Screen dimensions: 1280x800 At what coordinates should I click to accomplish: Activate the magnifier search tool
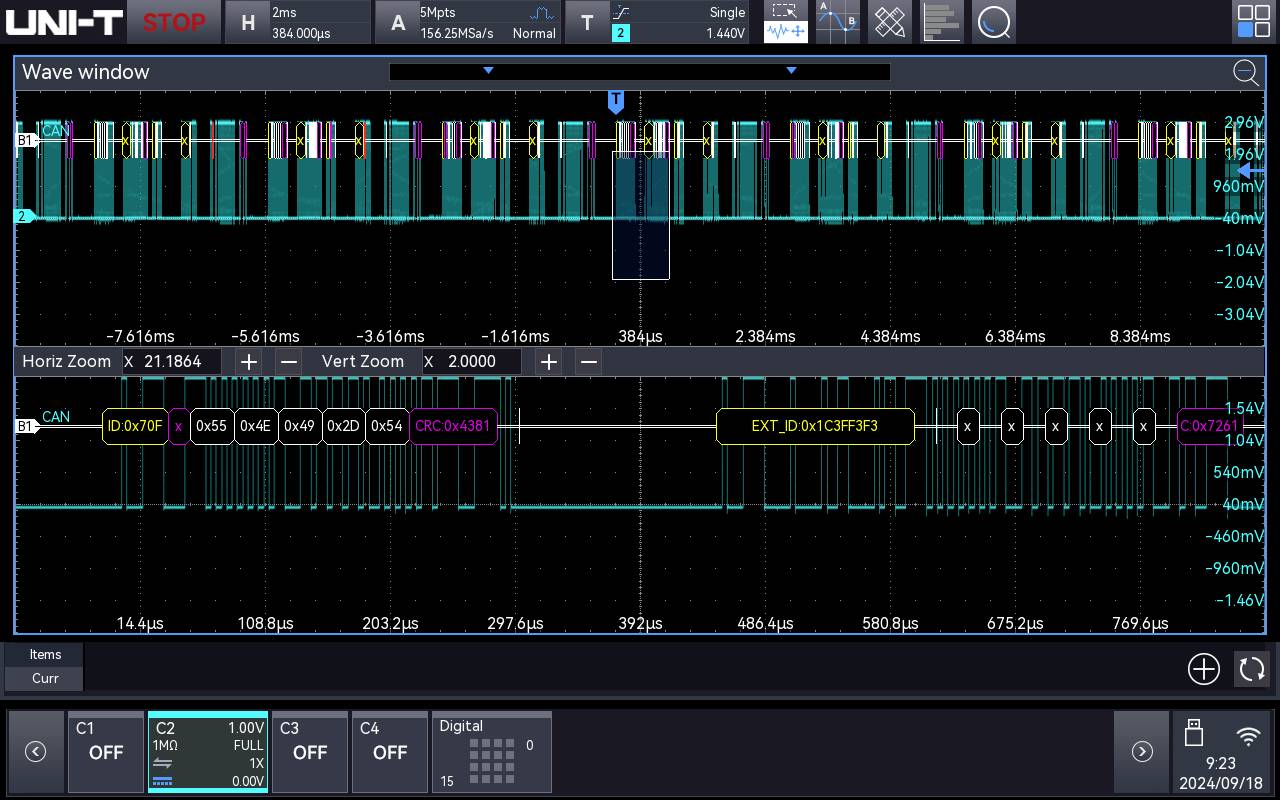coord(994,21)
